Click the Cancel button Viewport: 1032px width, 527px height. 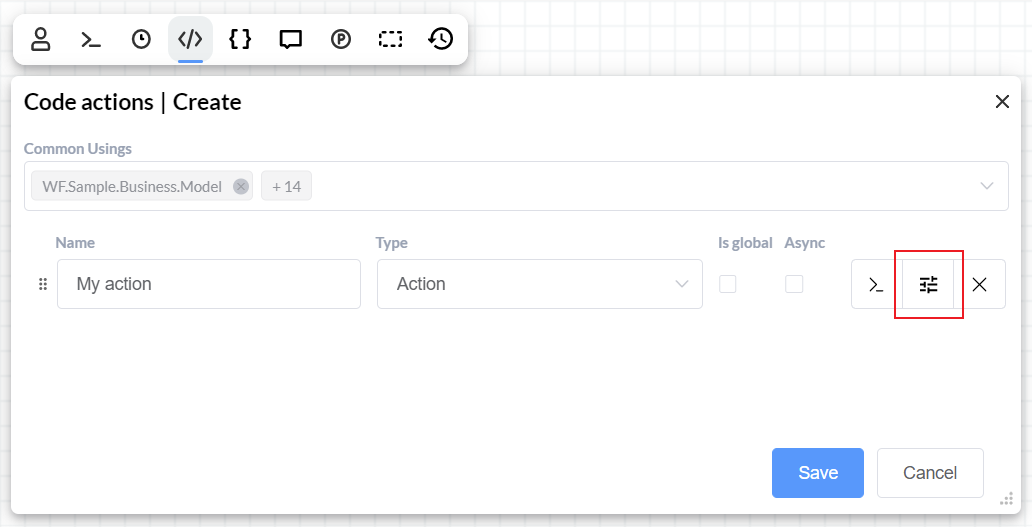tap(930, 473)
